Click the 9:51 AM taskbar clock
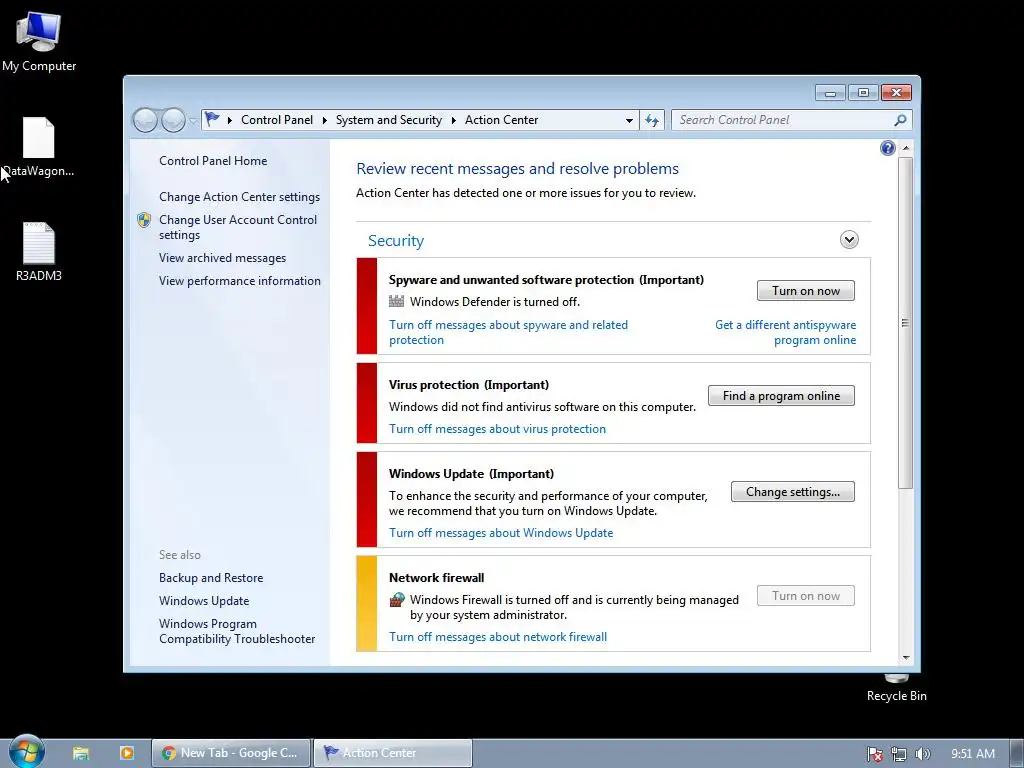 tap(972, 754)
